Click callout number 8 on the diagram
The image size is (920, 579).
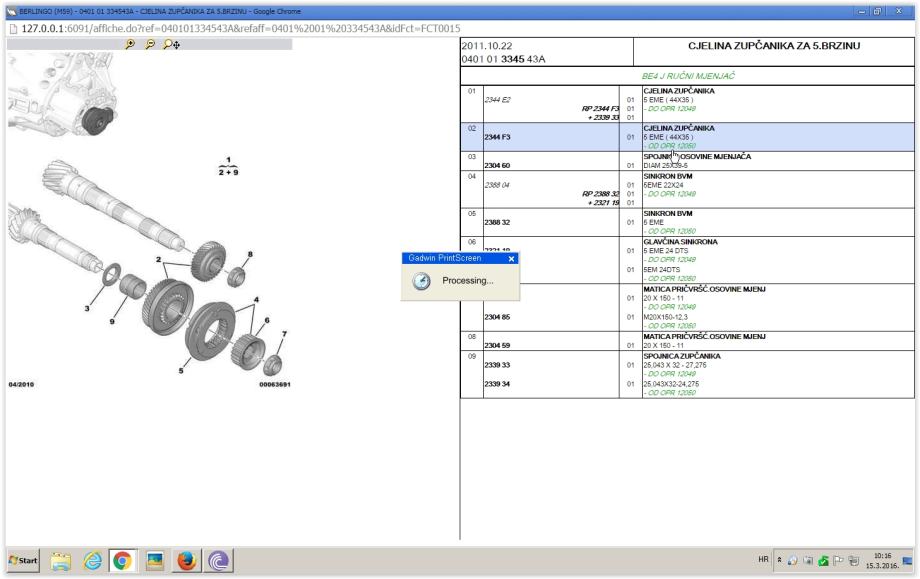pyautogui.click(x=250, y=254)
